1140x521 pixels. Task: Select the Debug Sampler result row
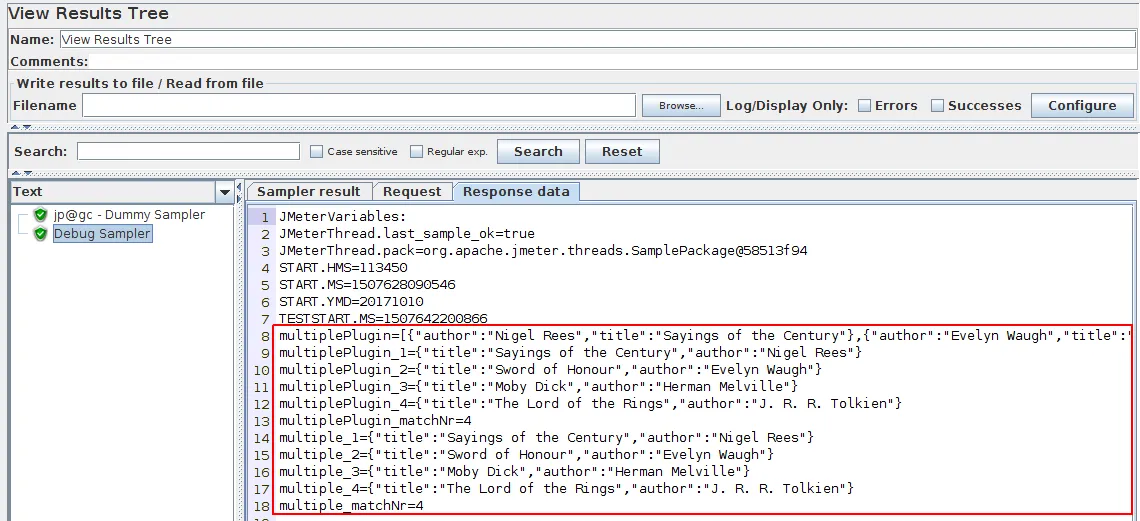pyautogui.click(x=103, y=233)
